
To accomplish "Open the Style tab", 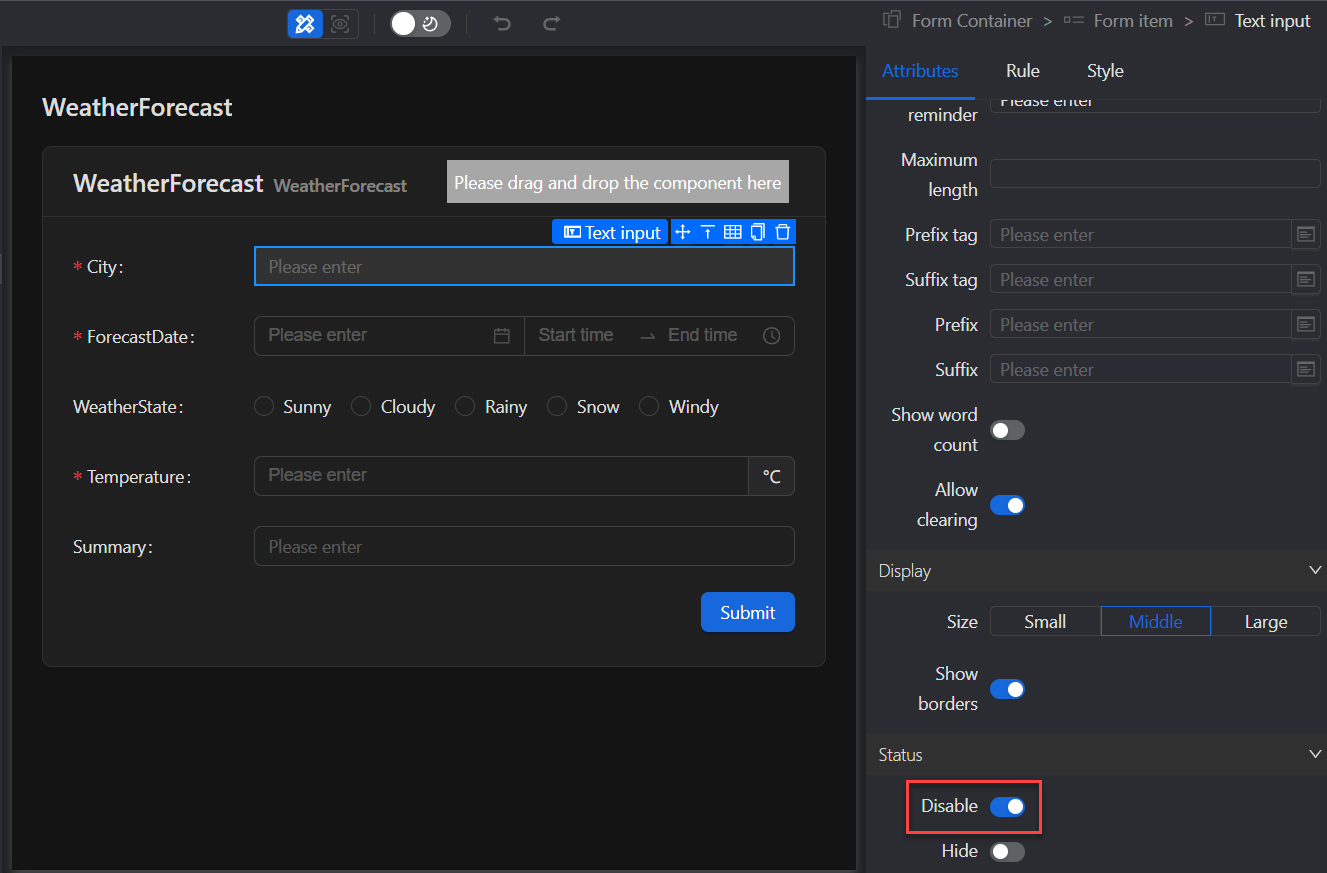I will 1105,71.
